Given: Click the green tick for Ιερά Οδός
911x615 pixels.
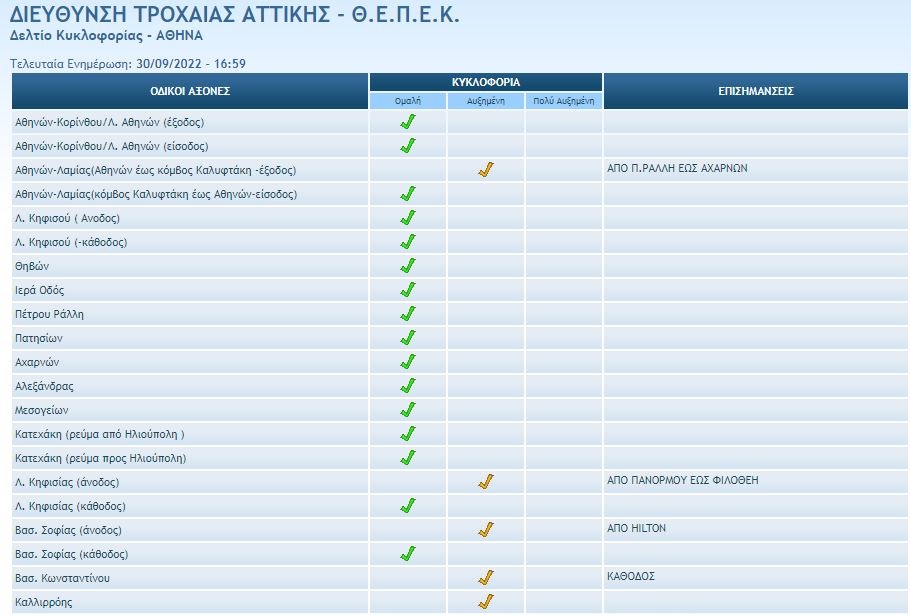Looking at the screenshot, I should [406, 289].
